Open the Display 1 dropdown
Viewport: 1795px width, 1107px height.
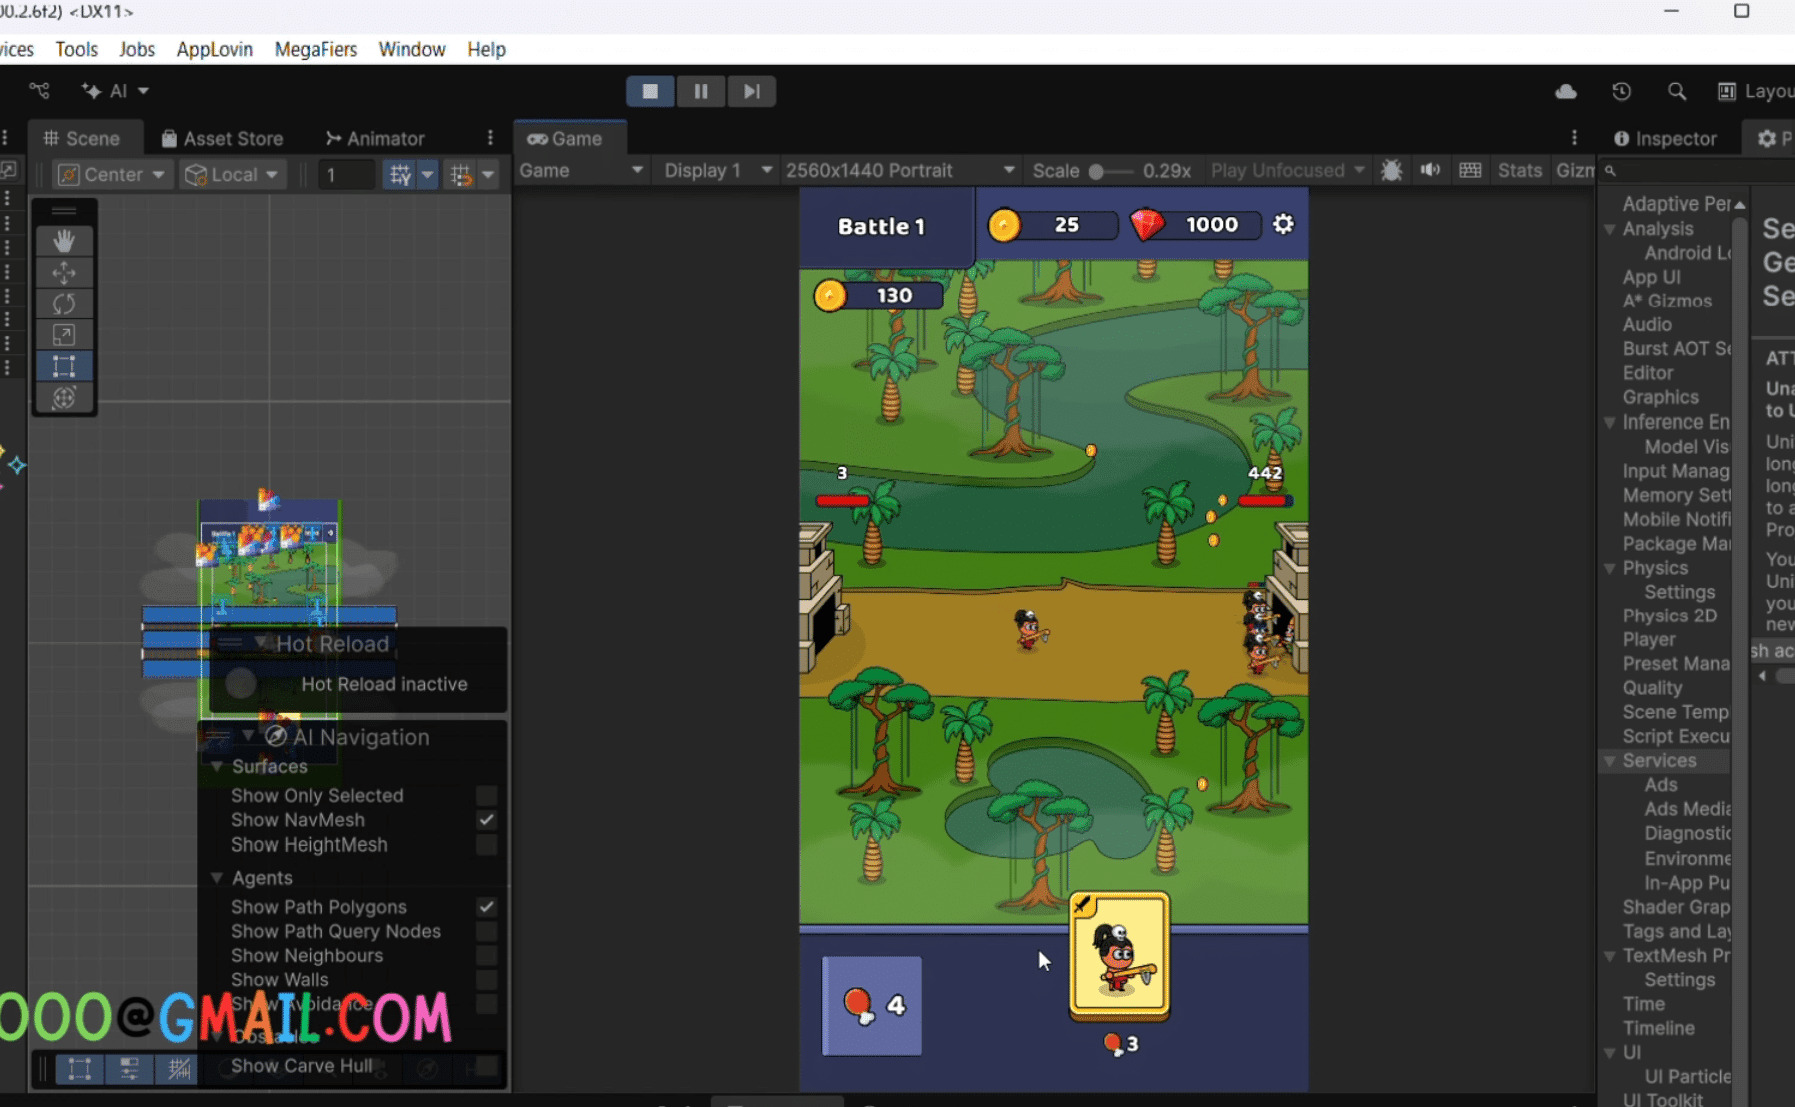717,170
